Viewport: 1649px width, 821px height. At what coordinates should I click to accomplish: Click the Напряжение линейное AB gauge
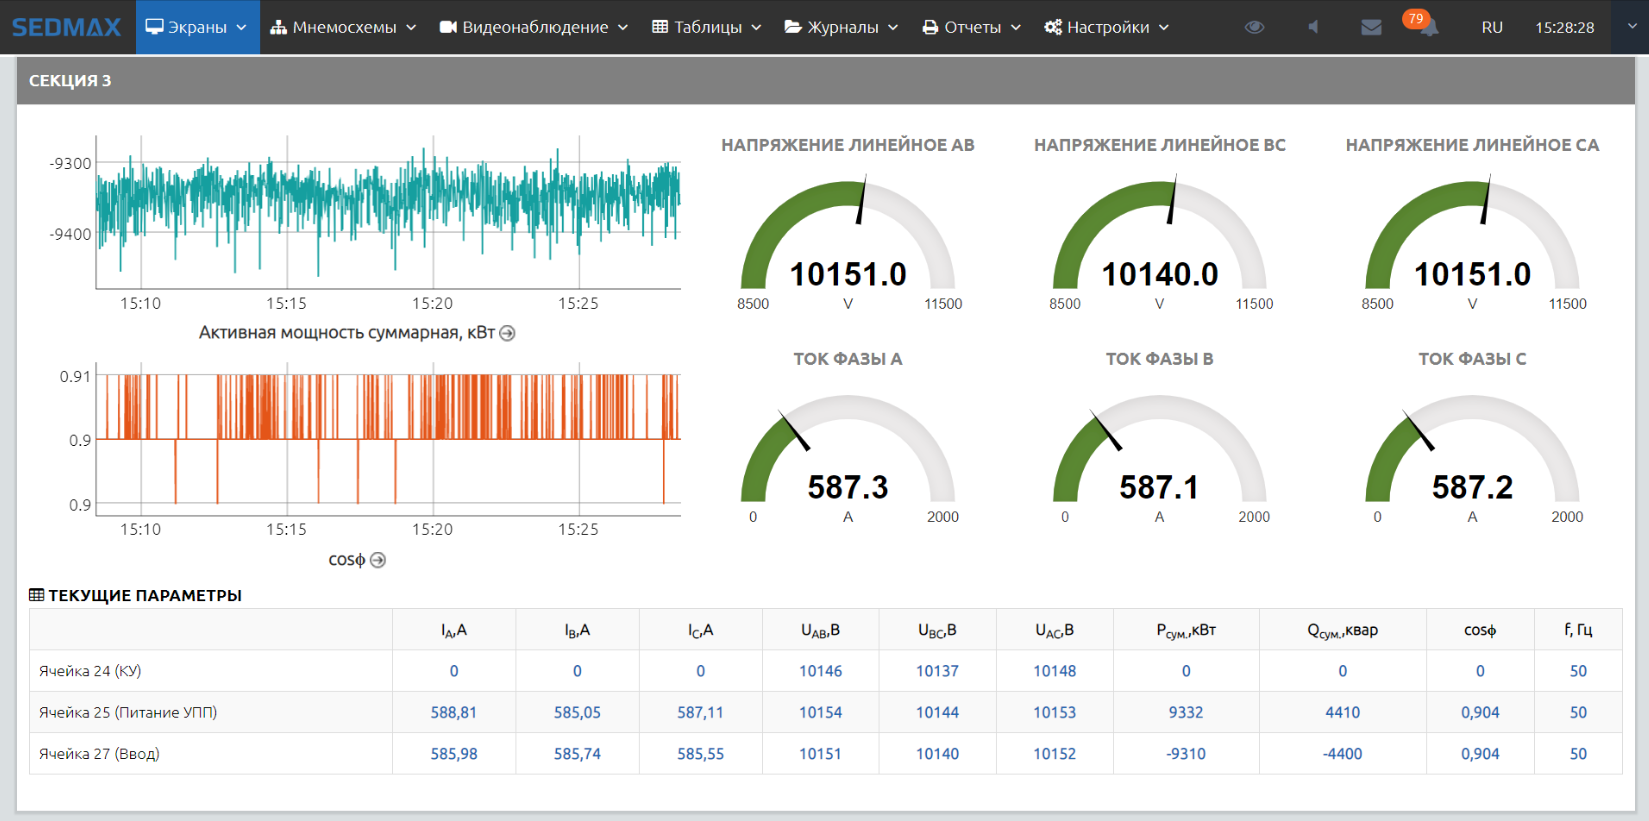847,240
